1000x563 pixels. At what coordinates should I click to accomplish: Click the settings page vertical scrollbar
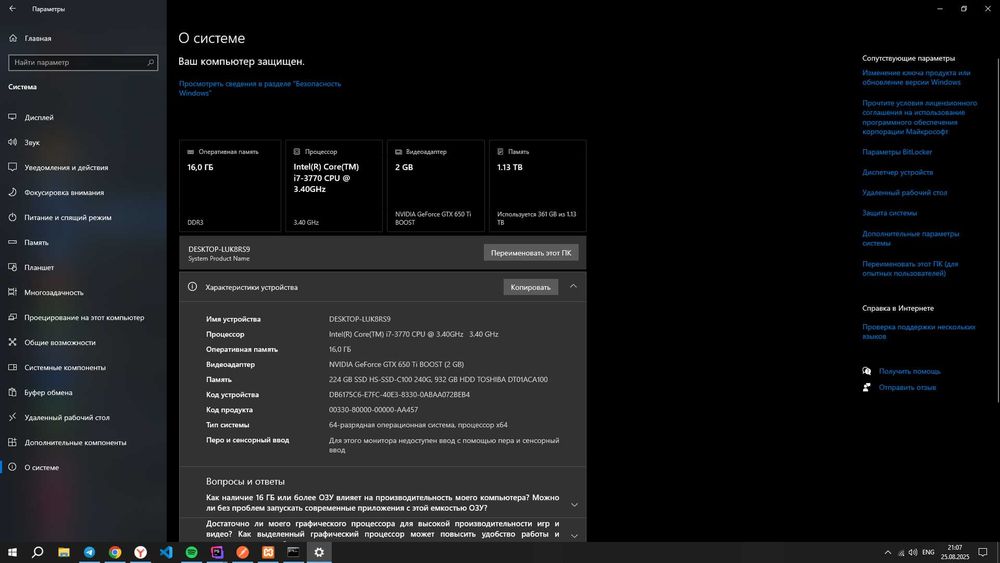[997, 230]
